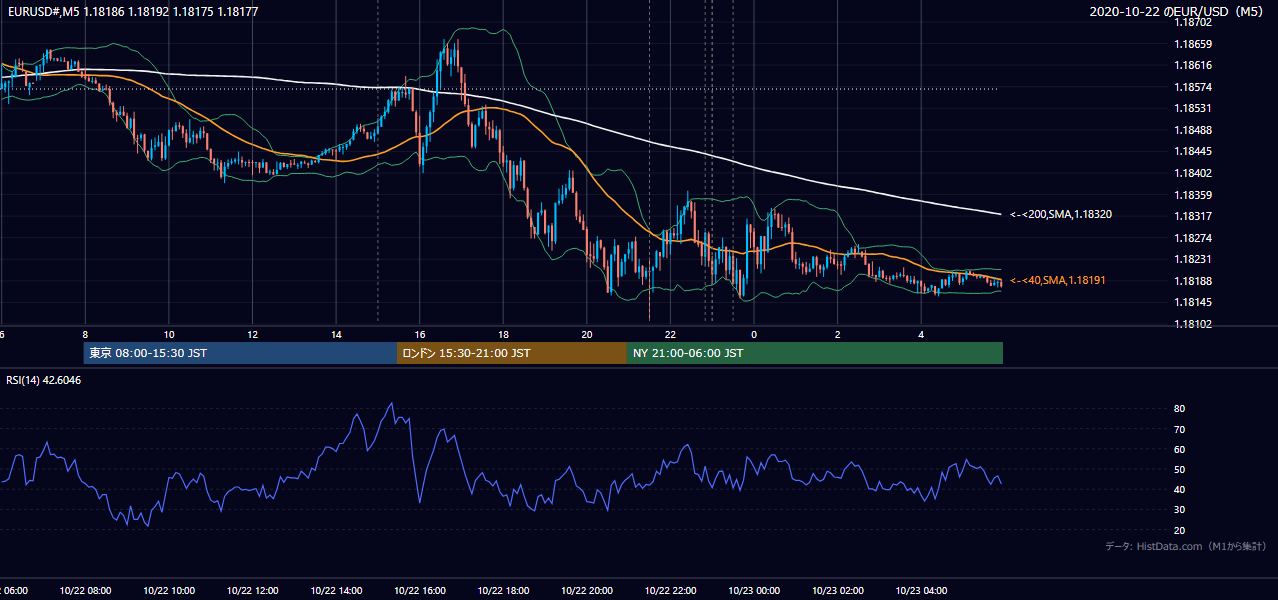Viewport: 1278px width, 600px height.
Task: Click the 10/22 18:00 date label
Action: tap(503, 590)
